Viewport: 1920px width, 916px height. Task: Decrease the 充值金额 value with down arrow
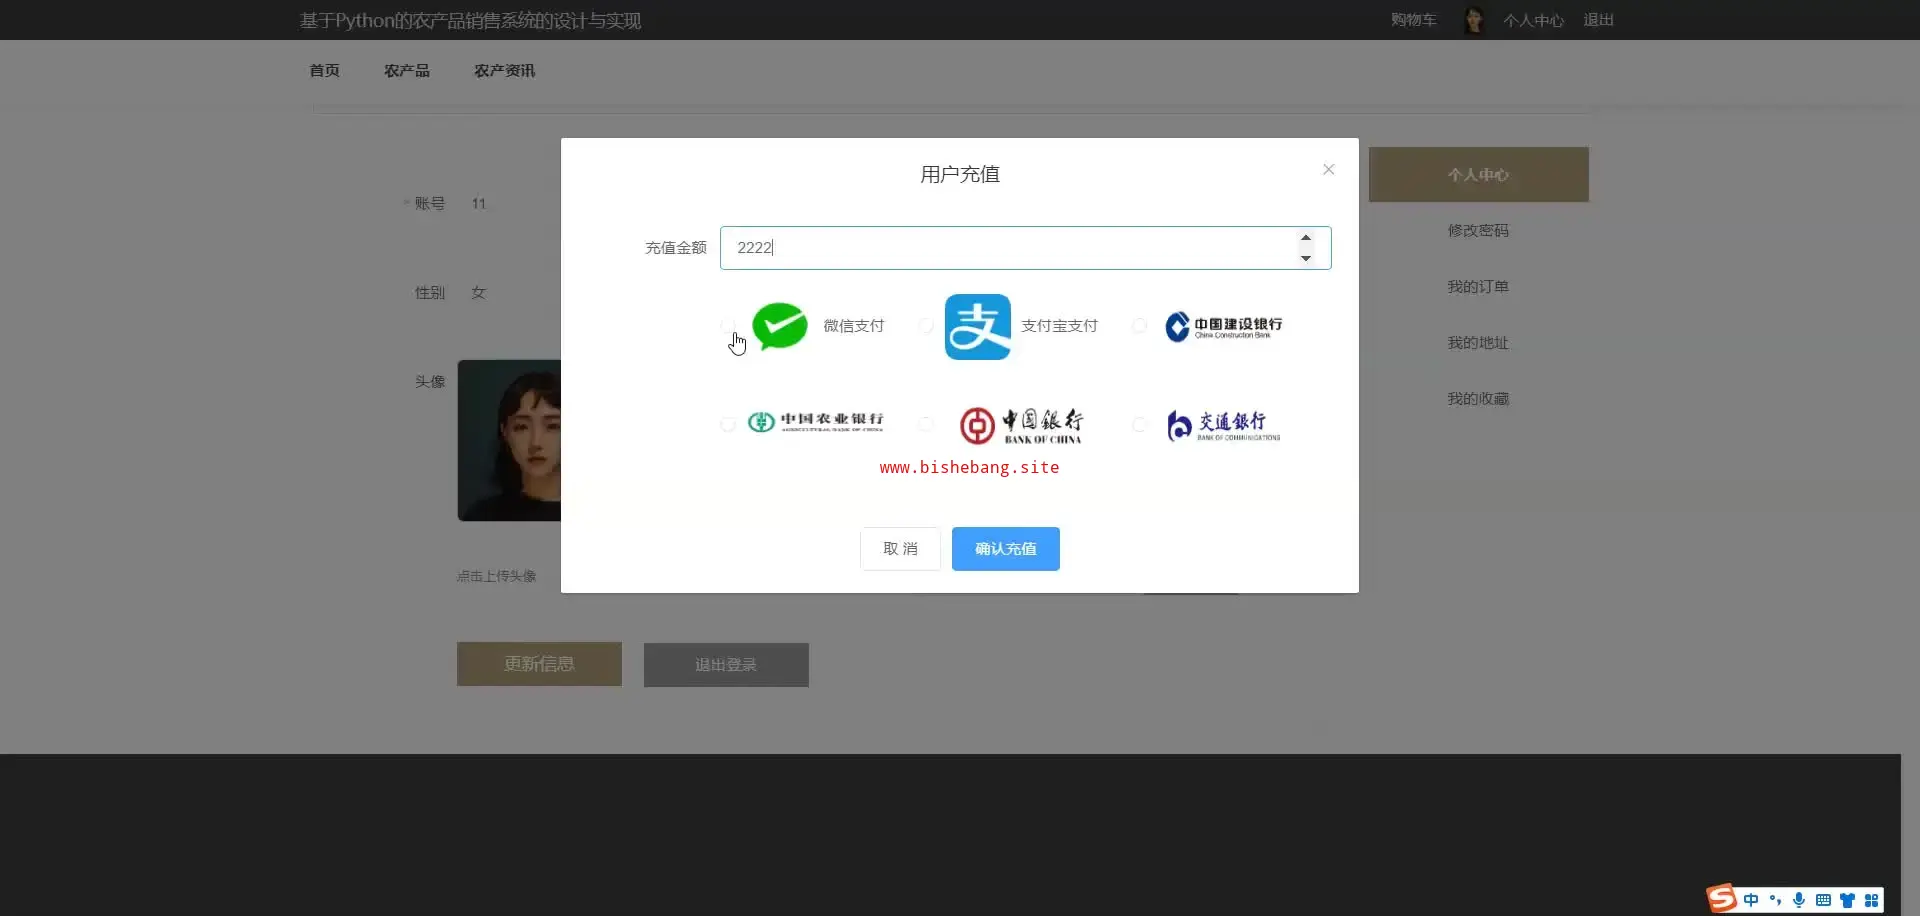click(1306, 258)
